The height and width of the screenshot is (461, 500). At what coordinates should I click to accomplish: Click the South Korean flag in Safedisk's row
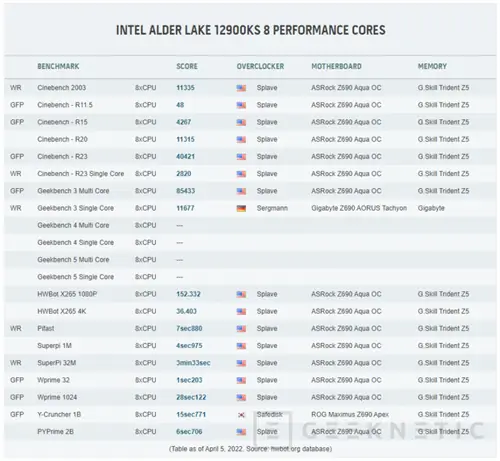click(x=241, y=415)
